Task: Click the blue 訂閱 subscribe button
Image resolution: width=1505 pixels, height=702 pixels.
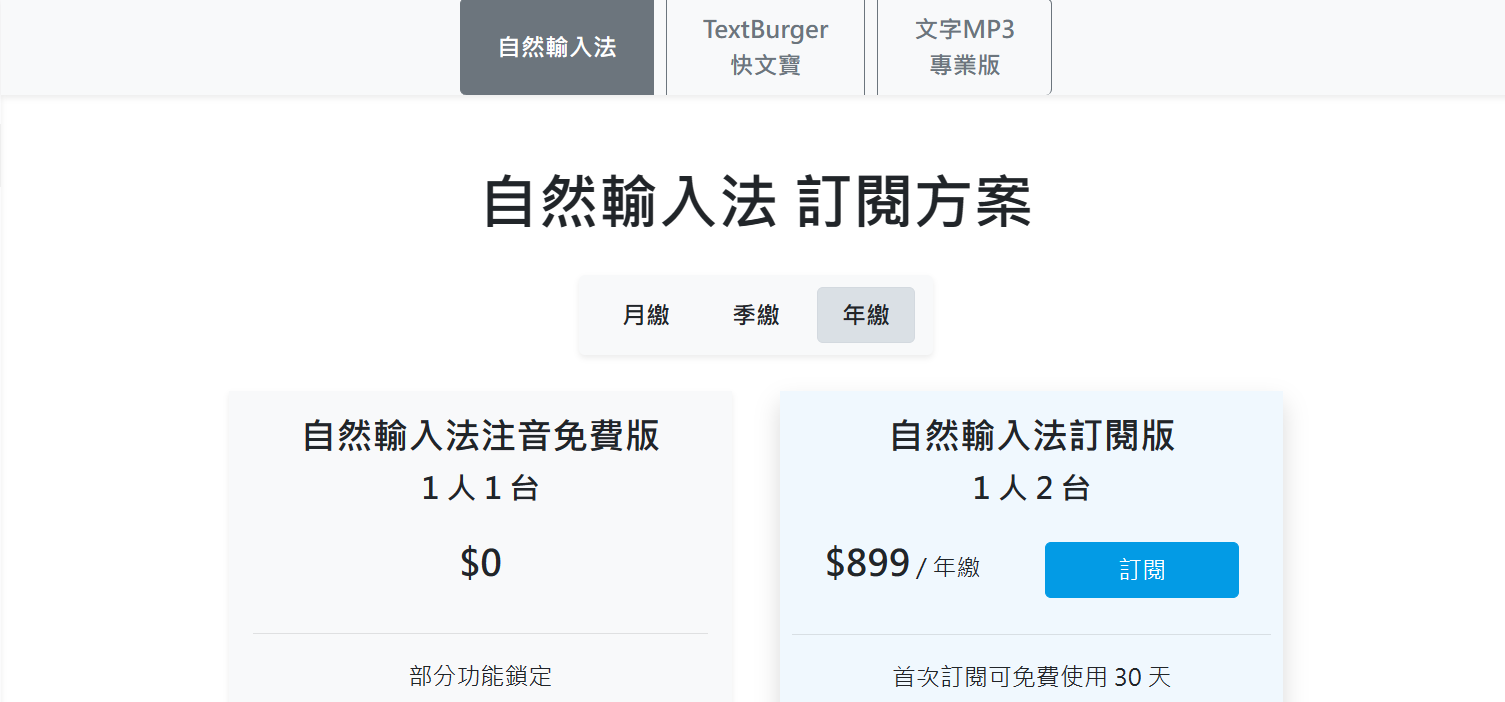Action: (x=1142, y=570)
